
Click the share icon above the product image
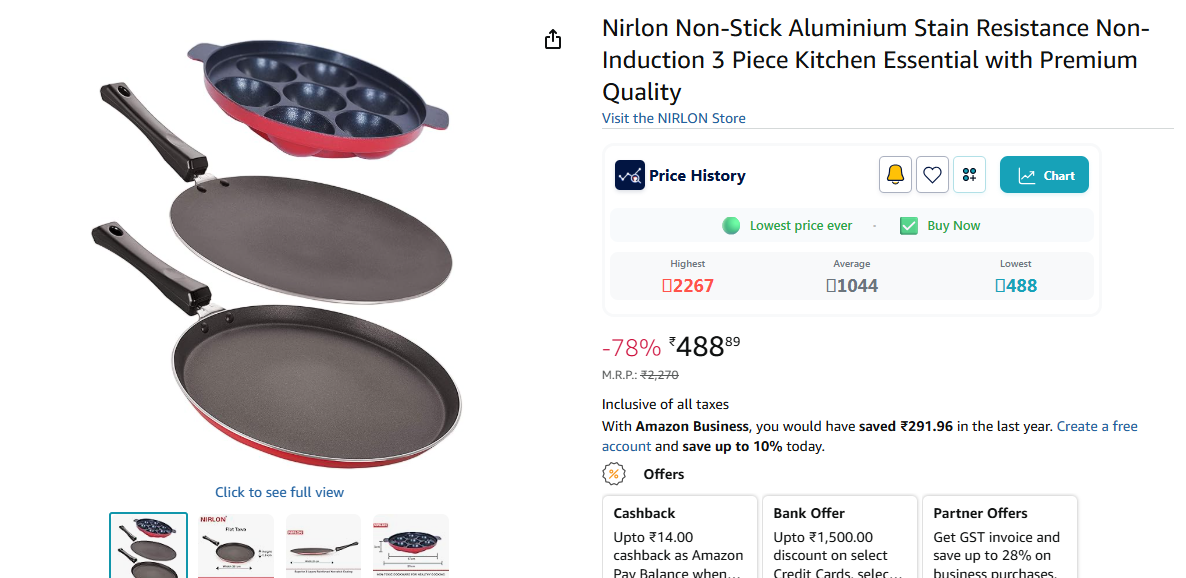click(x=553, y=40)
